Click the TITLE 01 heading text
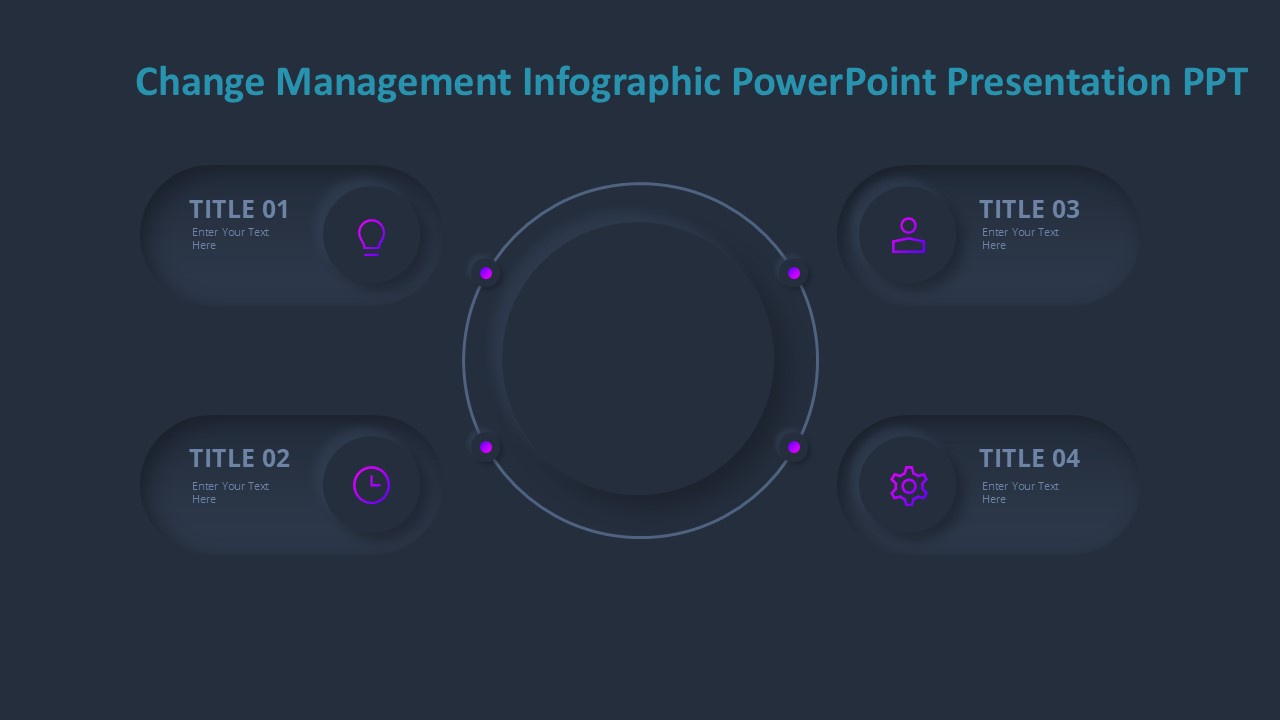 [239, 209]
